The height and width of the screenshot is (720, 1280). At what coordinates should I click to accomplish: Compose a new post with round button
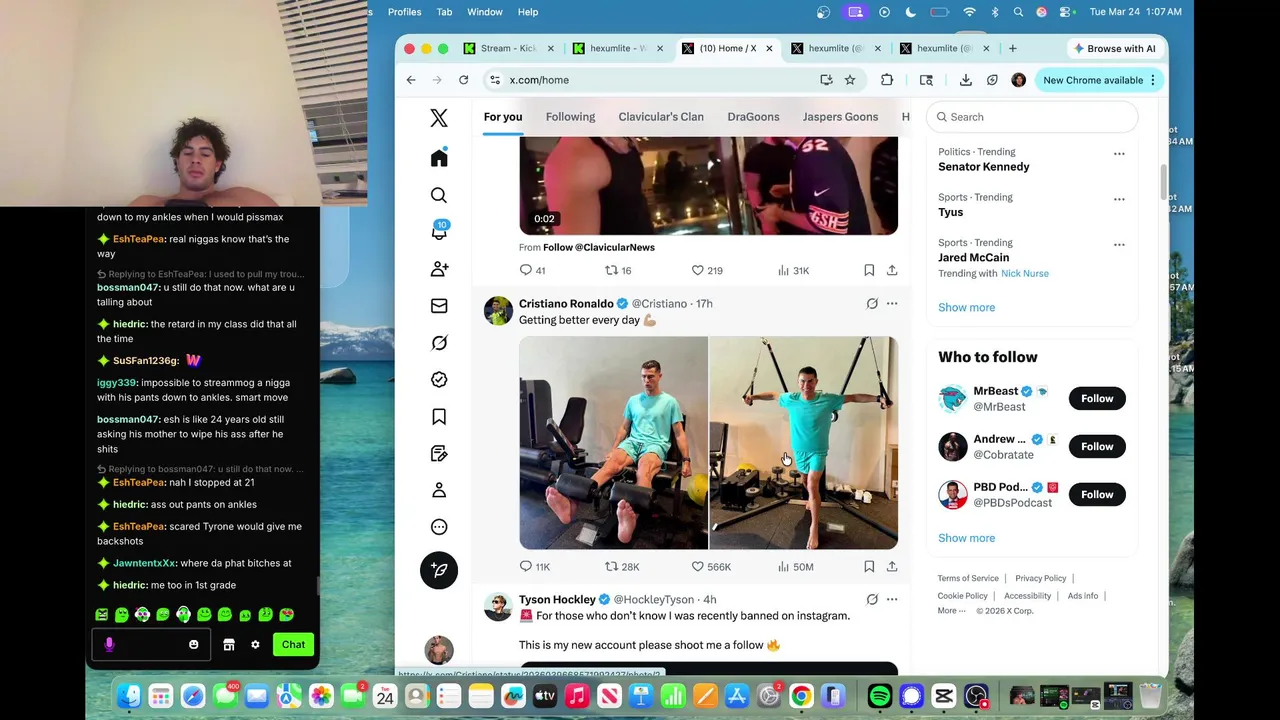439,570
